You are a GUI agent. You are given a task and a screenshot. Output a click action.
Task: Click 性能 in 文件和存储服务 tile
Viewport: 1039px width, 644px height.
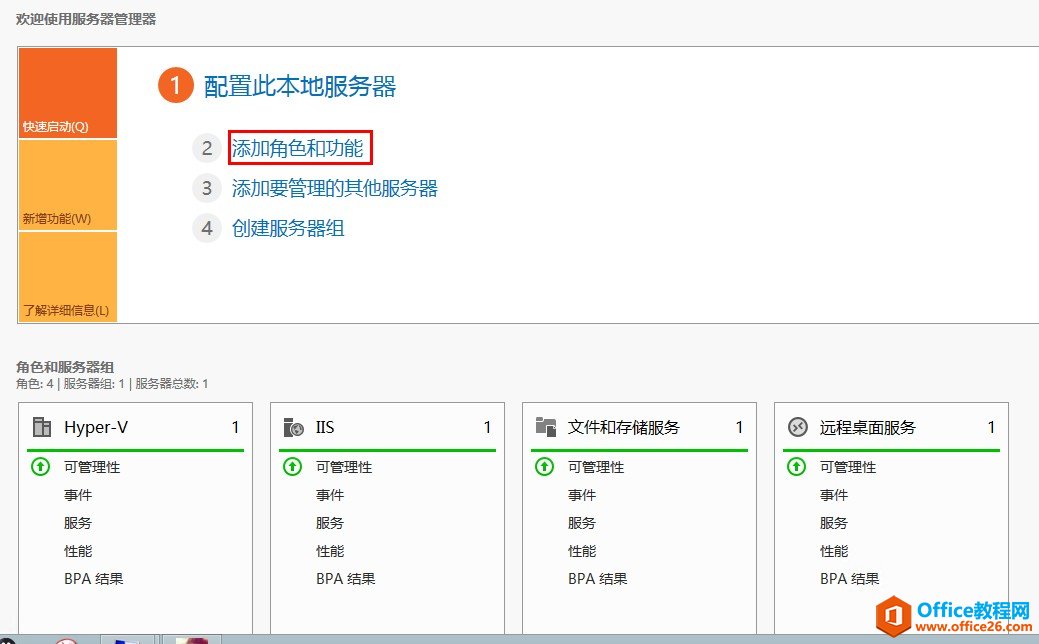(x=582, y=551)
